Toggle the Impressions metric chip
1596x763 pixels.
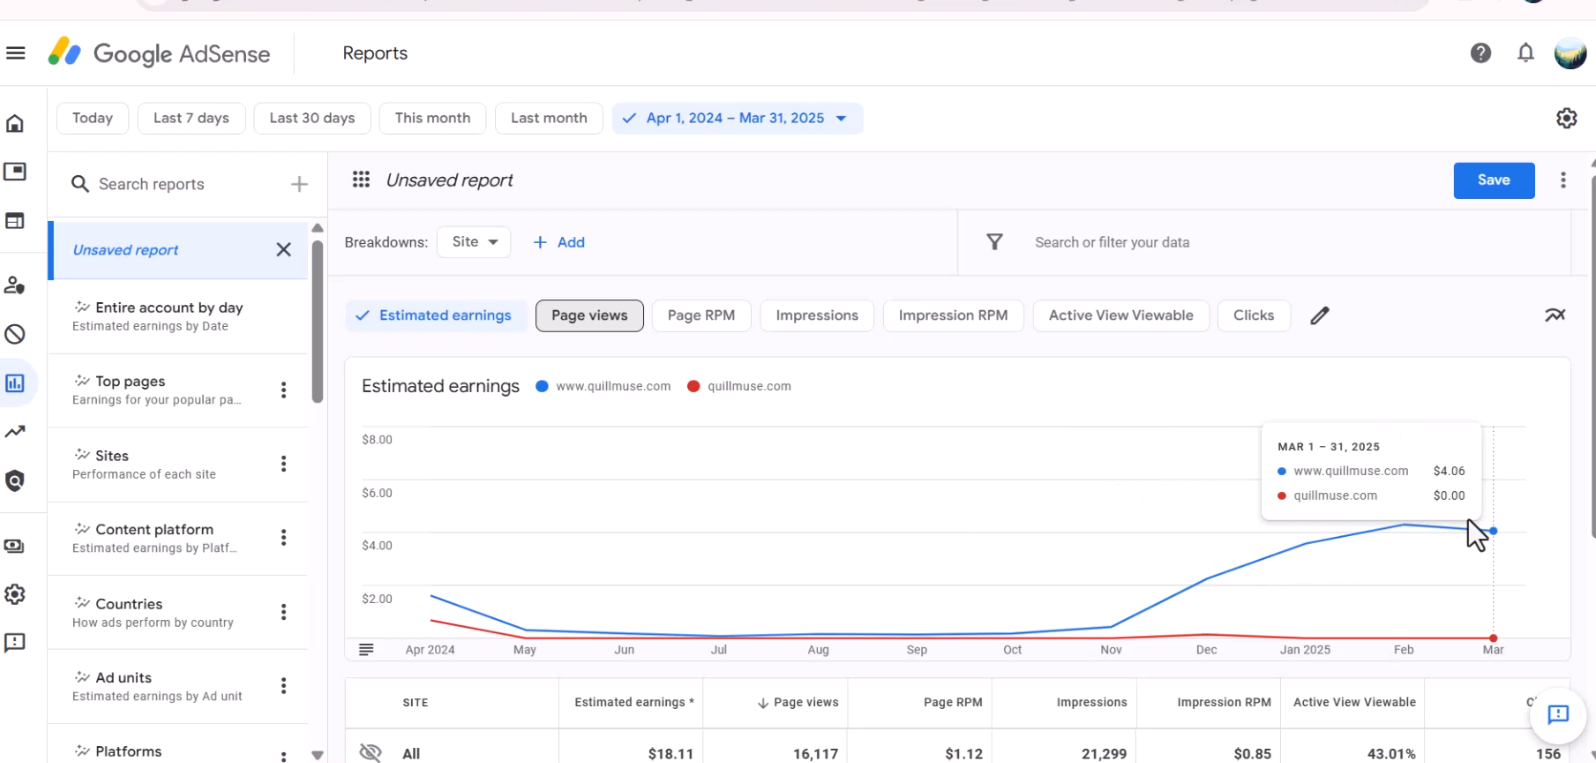click(817, 315)
